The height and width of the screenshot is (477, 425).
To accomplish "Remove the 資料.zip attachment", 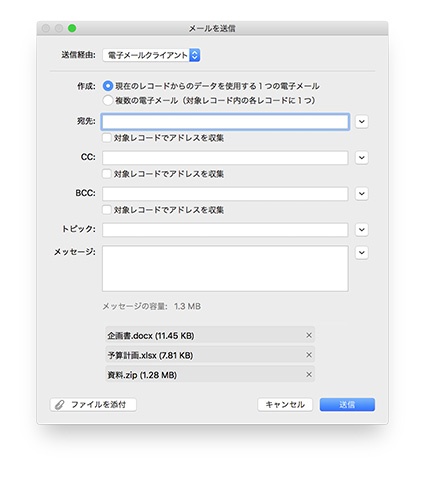I will pos(309,374).
